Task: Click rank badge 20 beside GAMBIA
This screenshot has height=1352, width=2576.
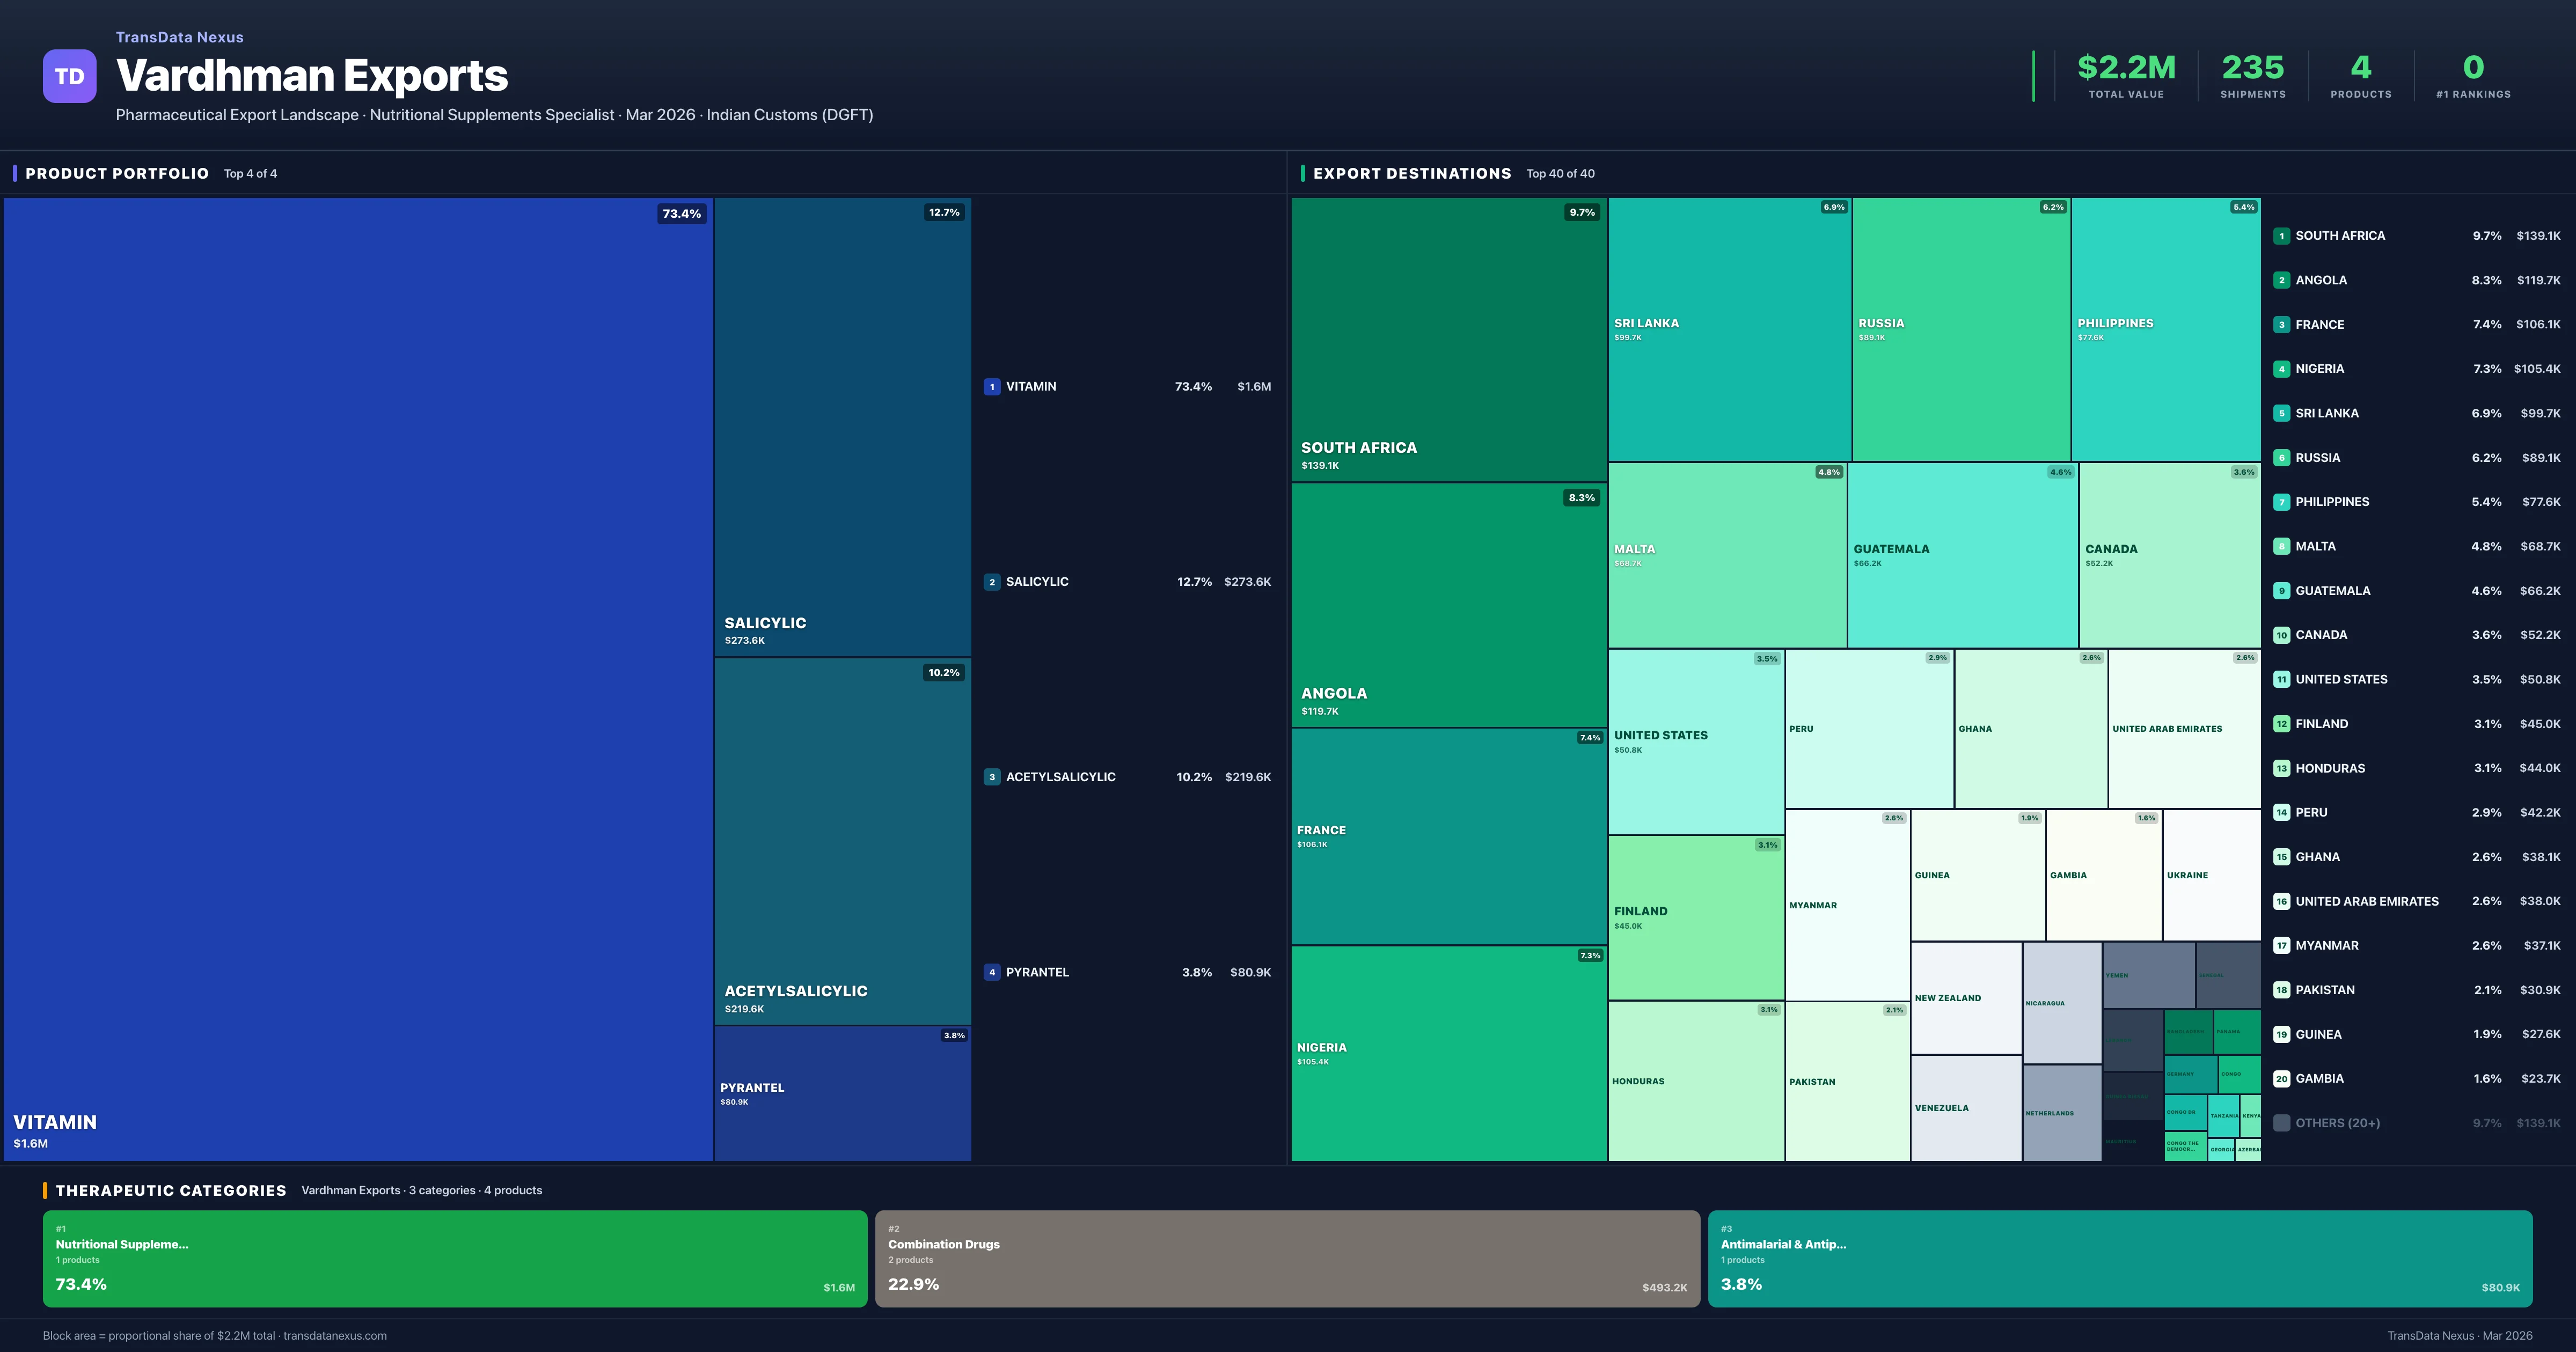Action: pos(2281,1078)
